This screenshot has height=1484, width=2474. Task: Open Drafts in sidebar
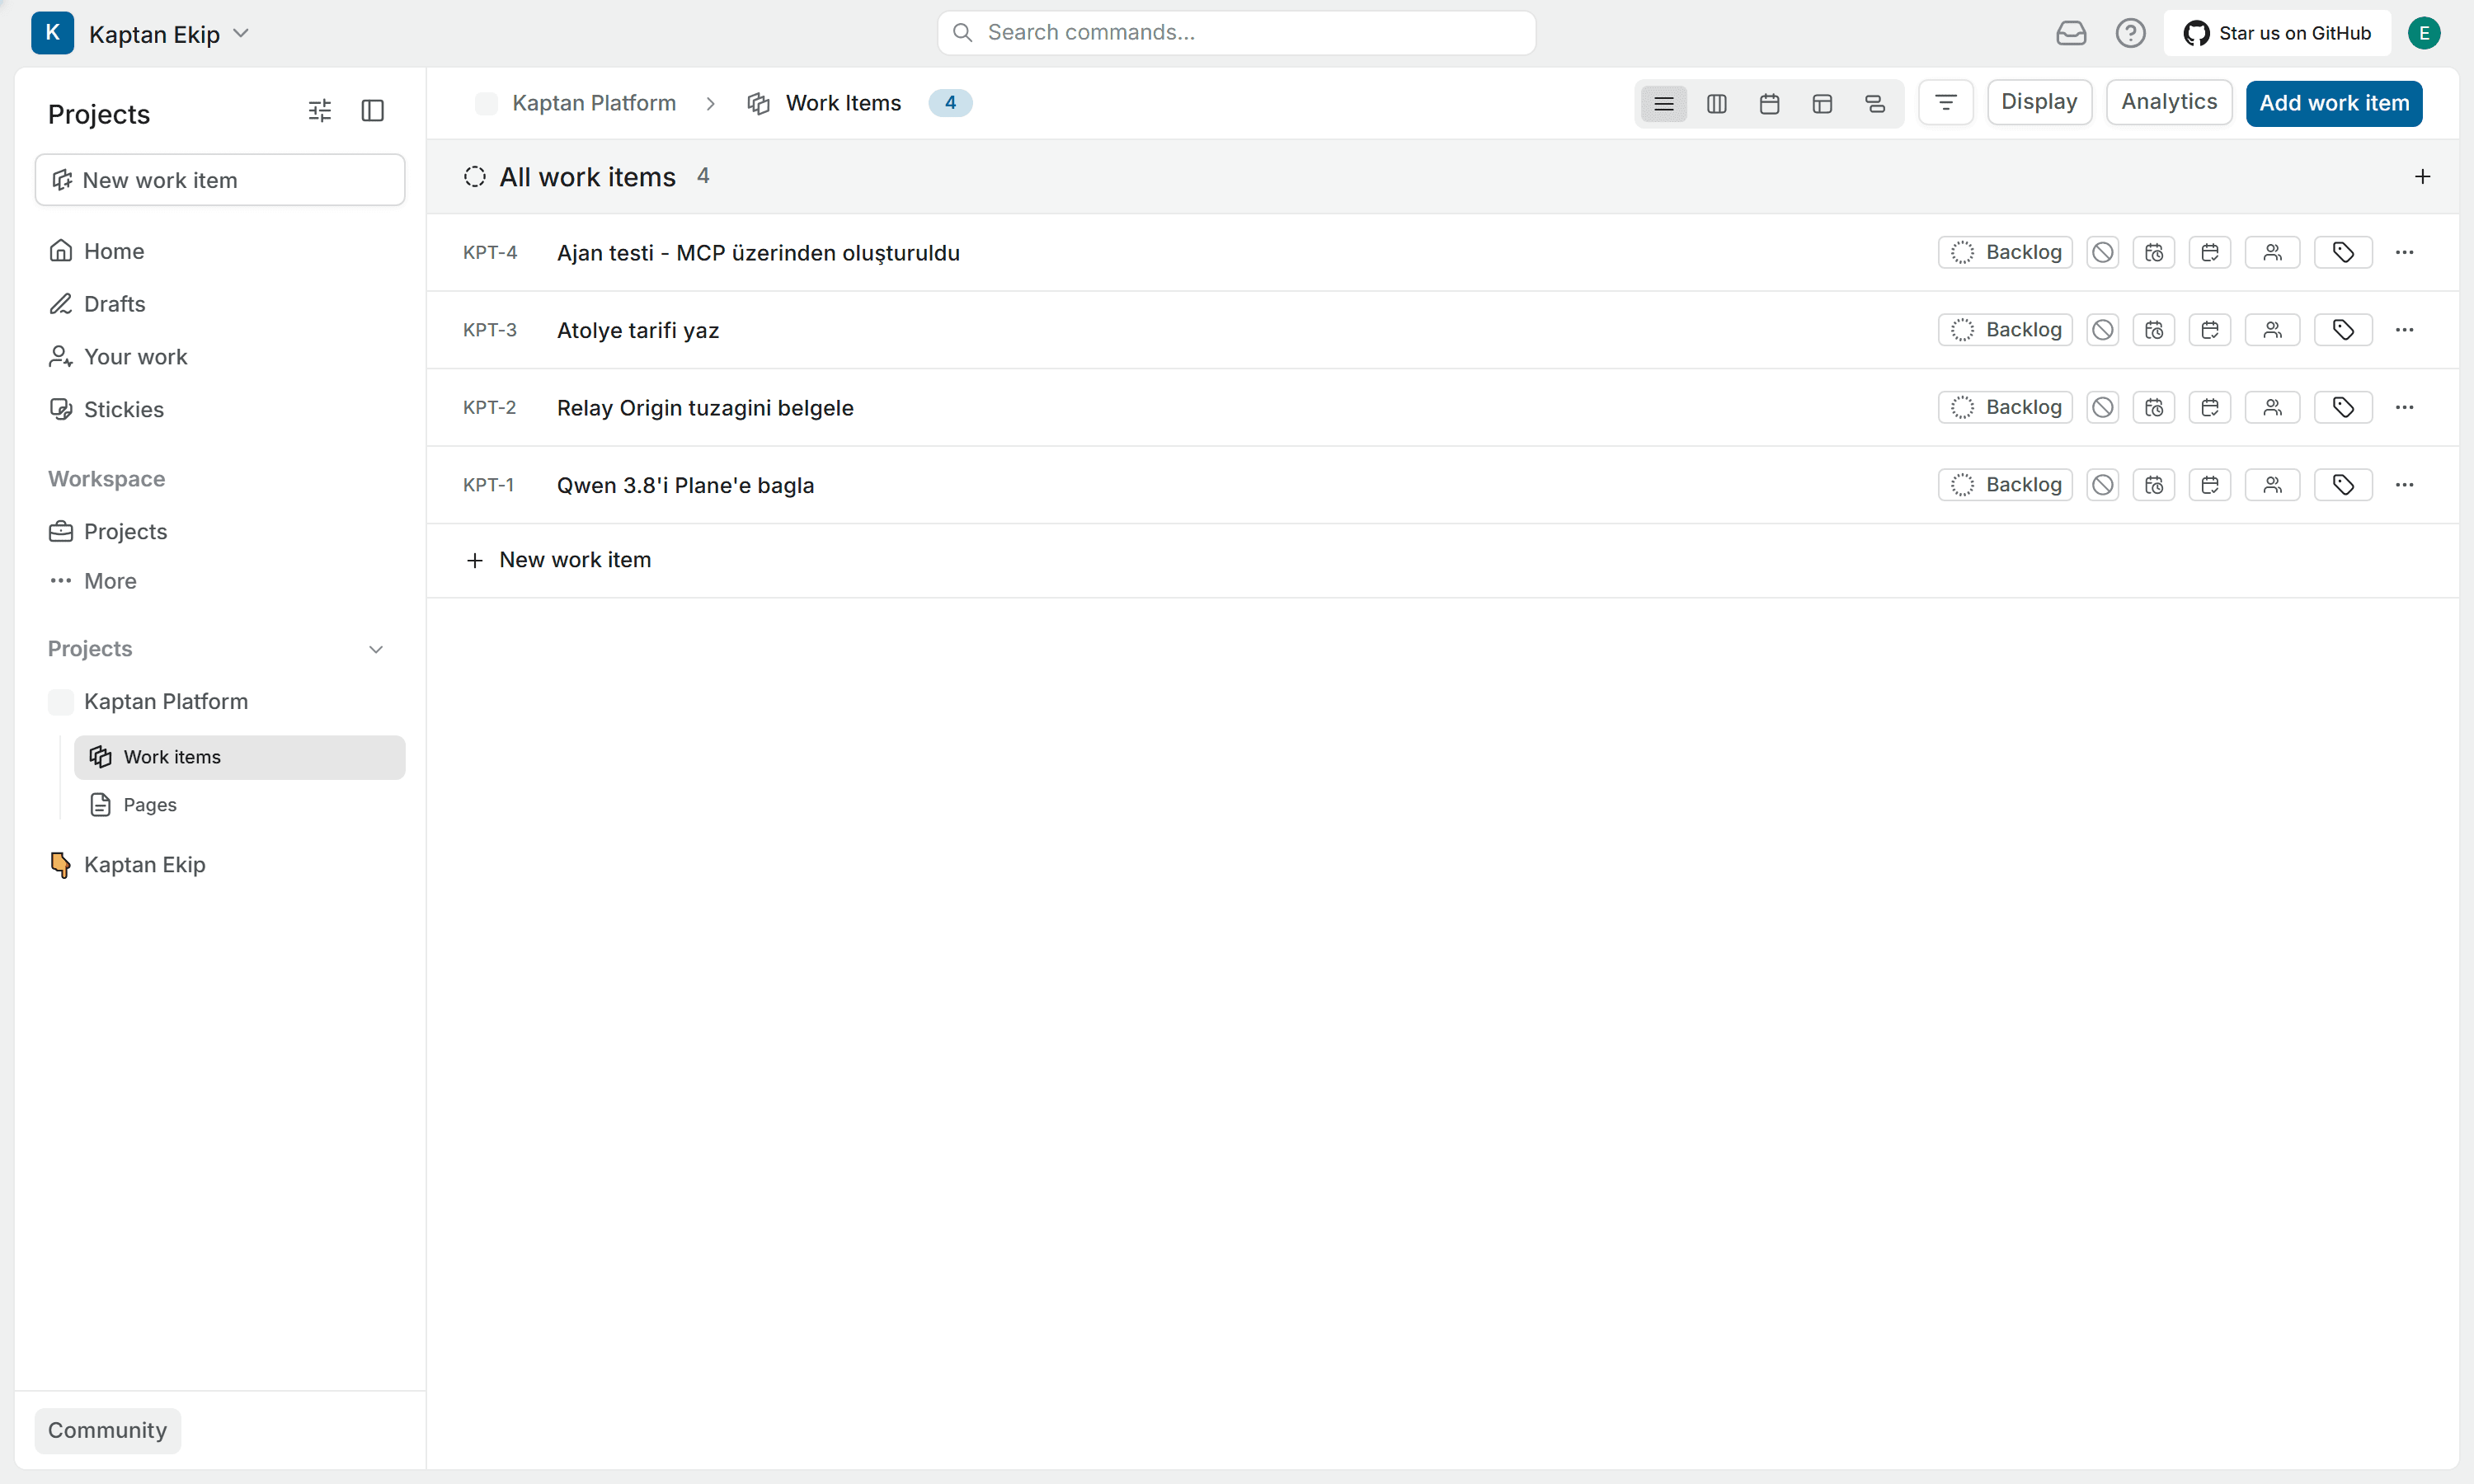coord(219,304)
